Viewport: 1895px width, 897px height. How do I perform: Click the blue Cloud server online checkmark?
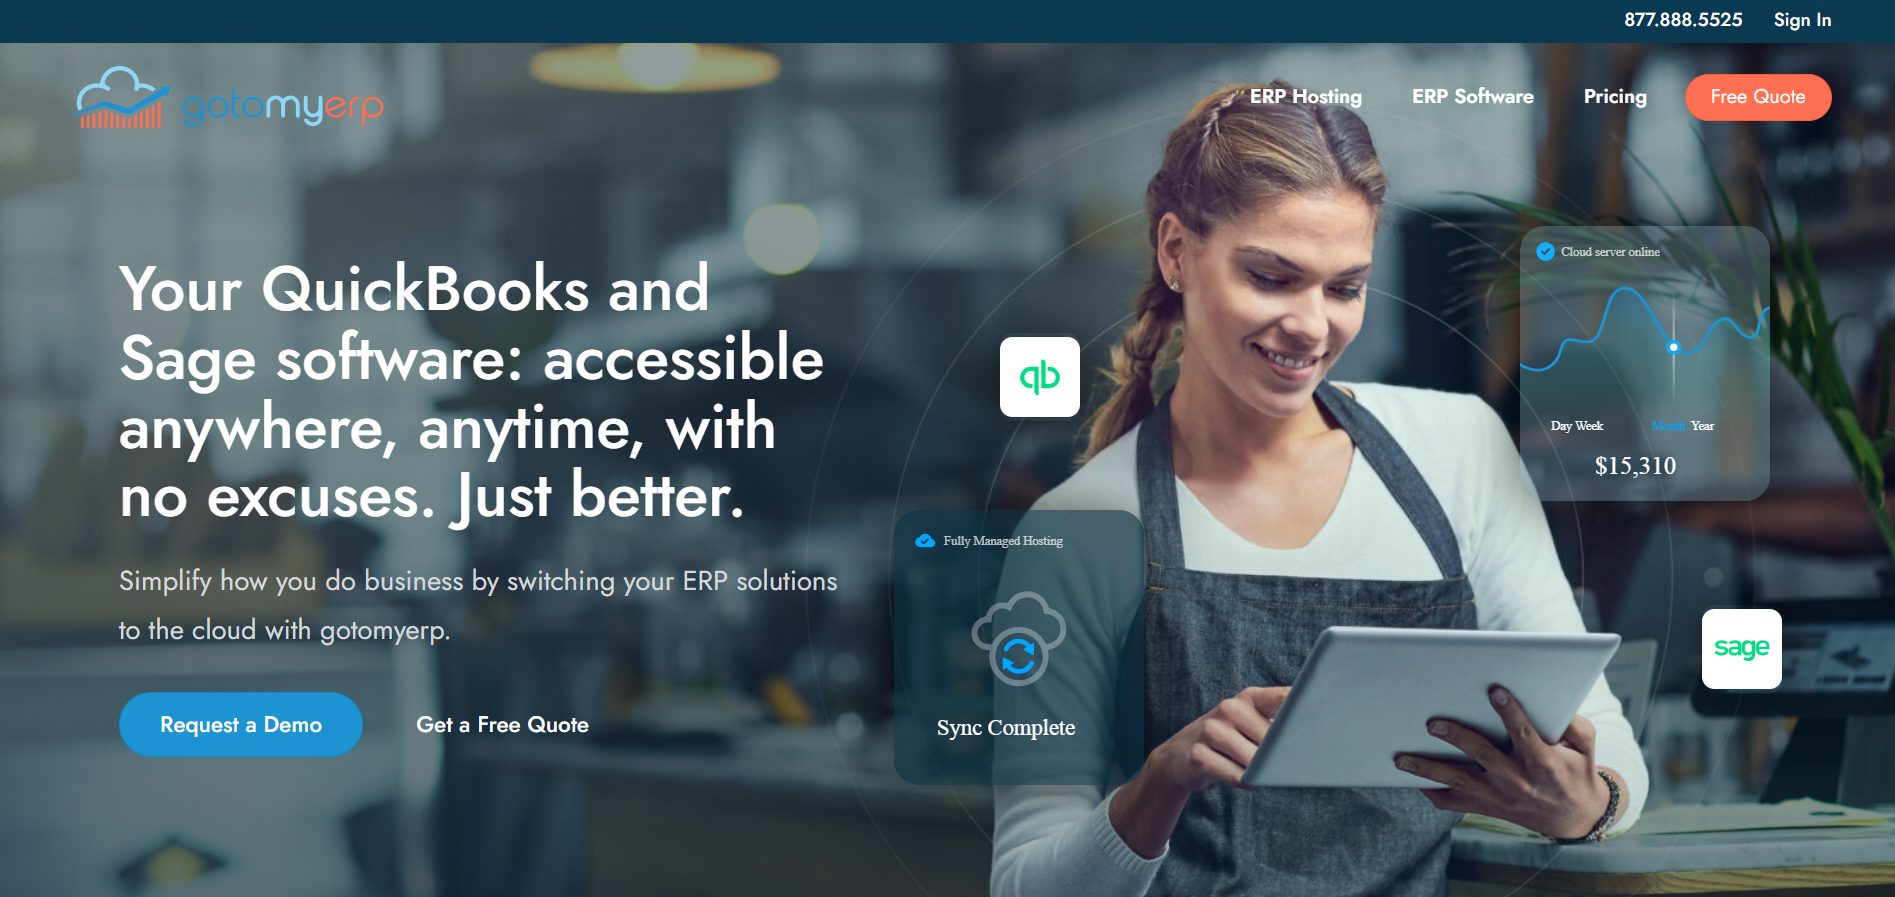[1545, 252]
